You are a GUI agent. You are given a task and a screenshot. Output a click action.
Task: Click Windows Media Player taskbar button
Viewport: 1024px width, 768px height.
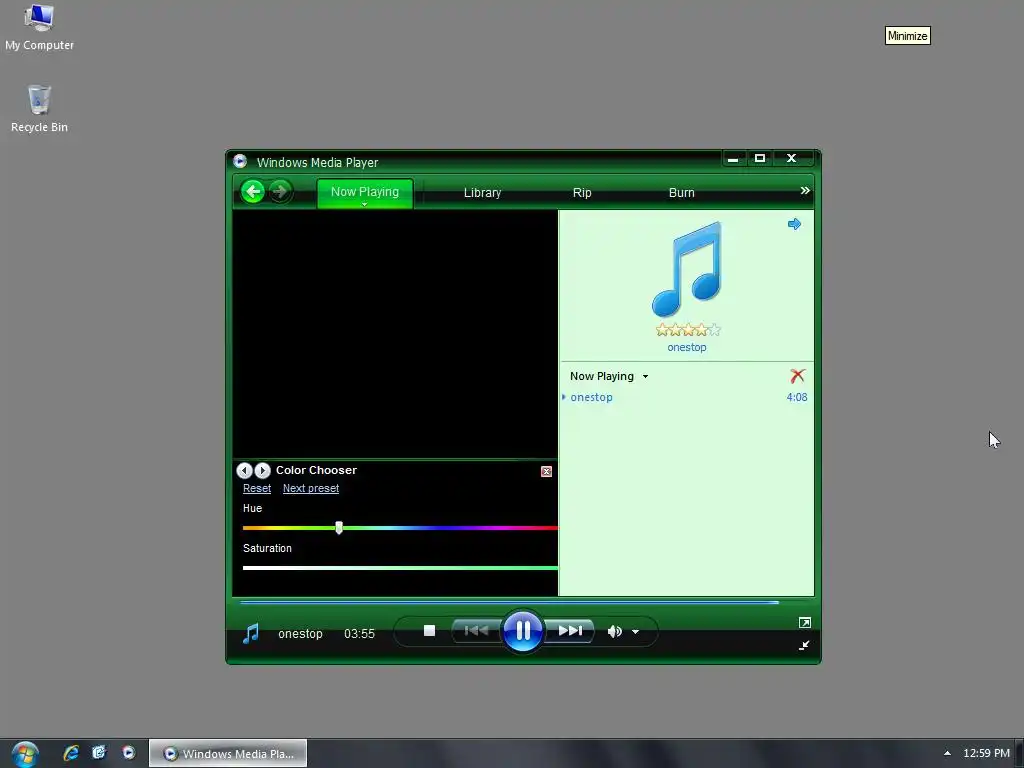tap(228, 754)
